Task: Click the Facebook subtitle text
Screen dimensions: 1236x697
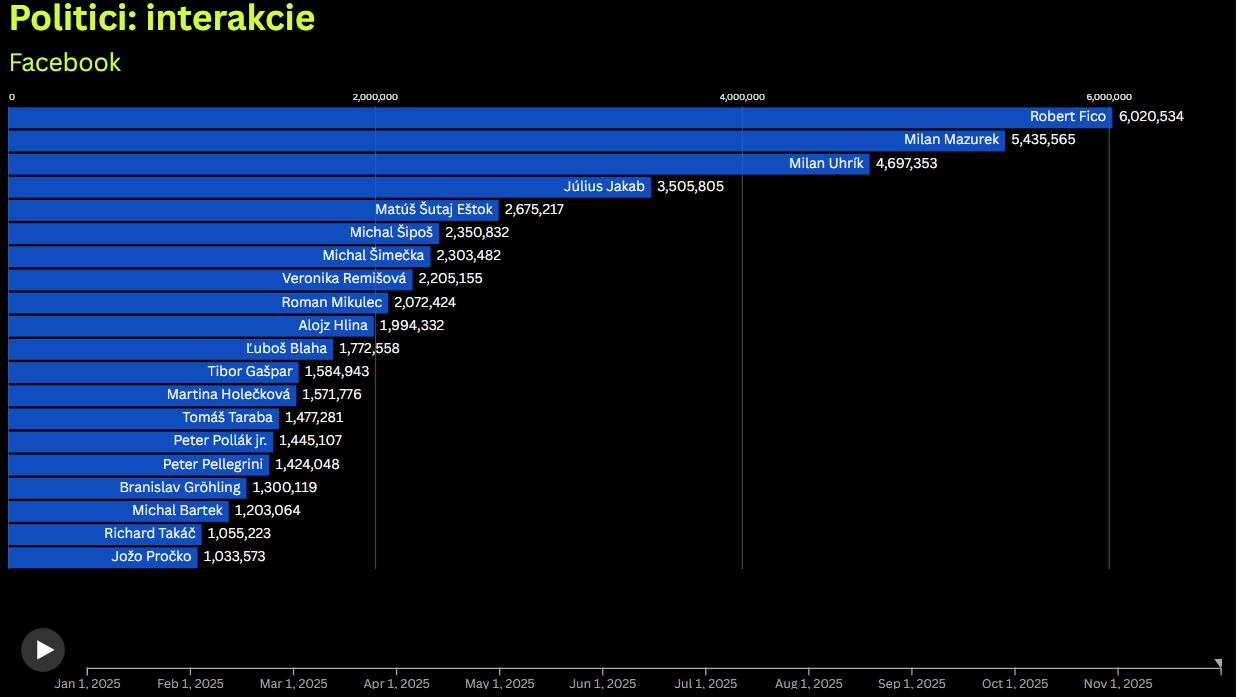Action: (65, 63)
